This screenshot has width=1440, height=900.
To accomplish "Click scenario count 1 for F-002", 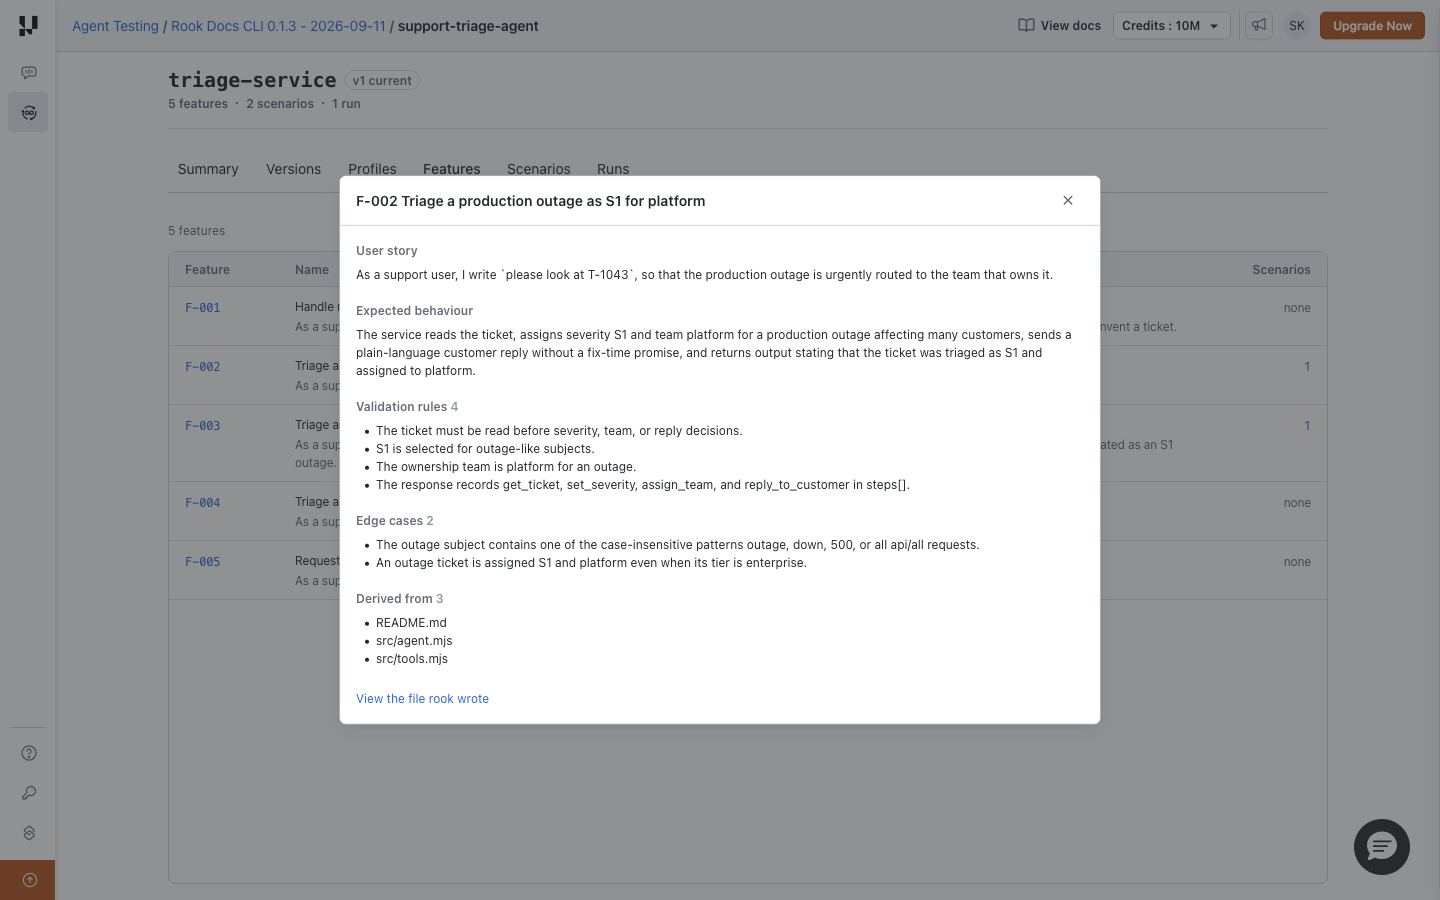I will pos(1306,367).
